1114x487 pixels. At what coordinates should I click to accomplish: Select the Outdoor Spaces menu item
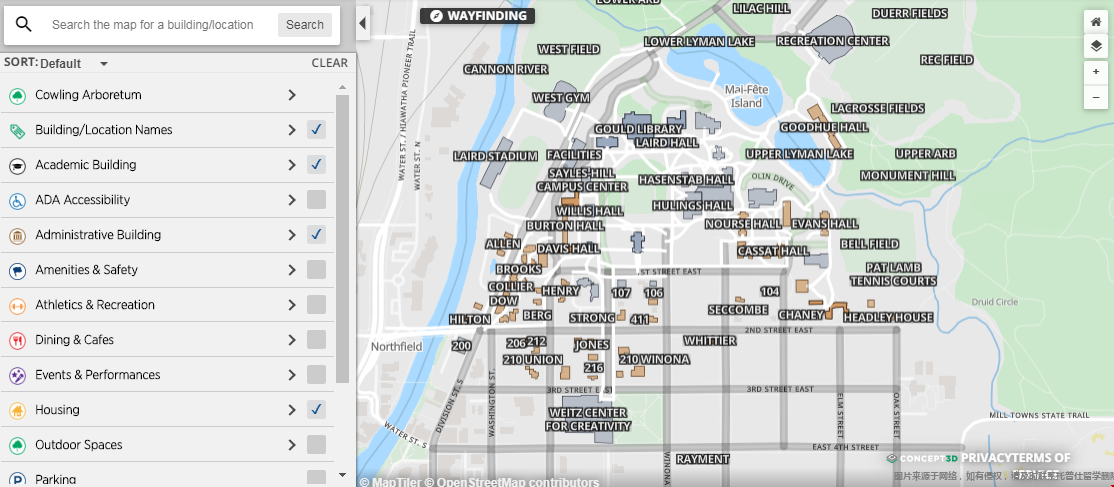coord(79,445)
